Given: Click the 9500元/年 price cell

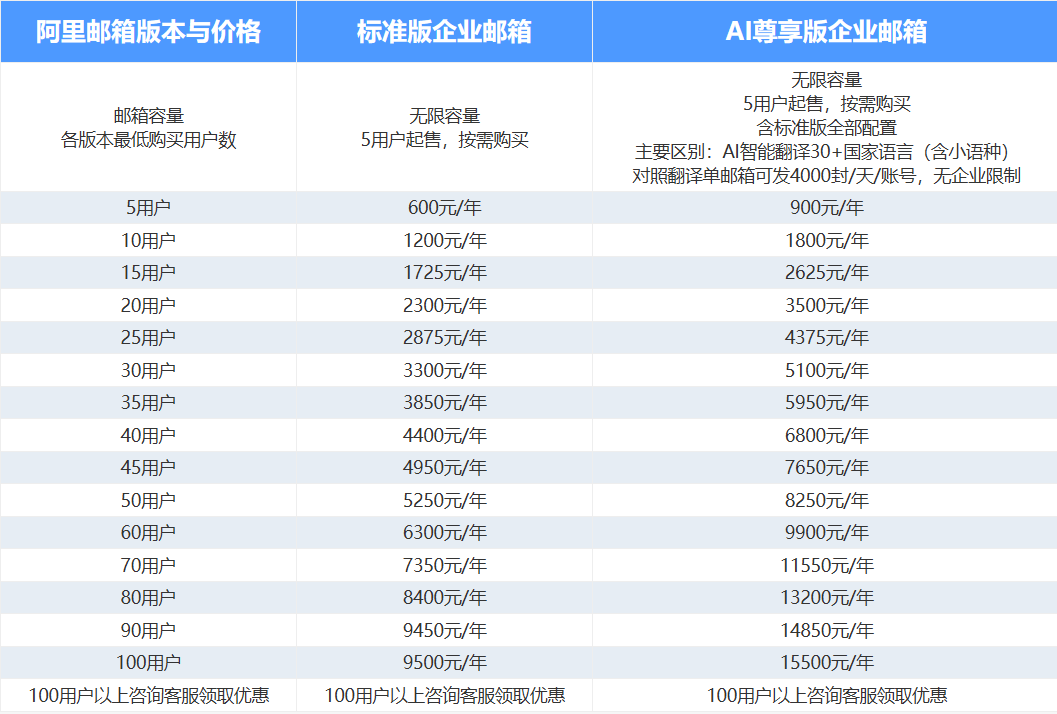Looking at the screenshot, I should tap(444, 662).
